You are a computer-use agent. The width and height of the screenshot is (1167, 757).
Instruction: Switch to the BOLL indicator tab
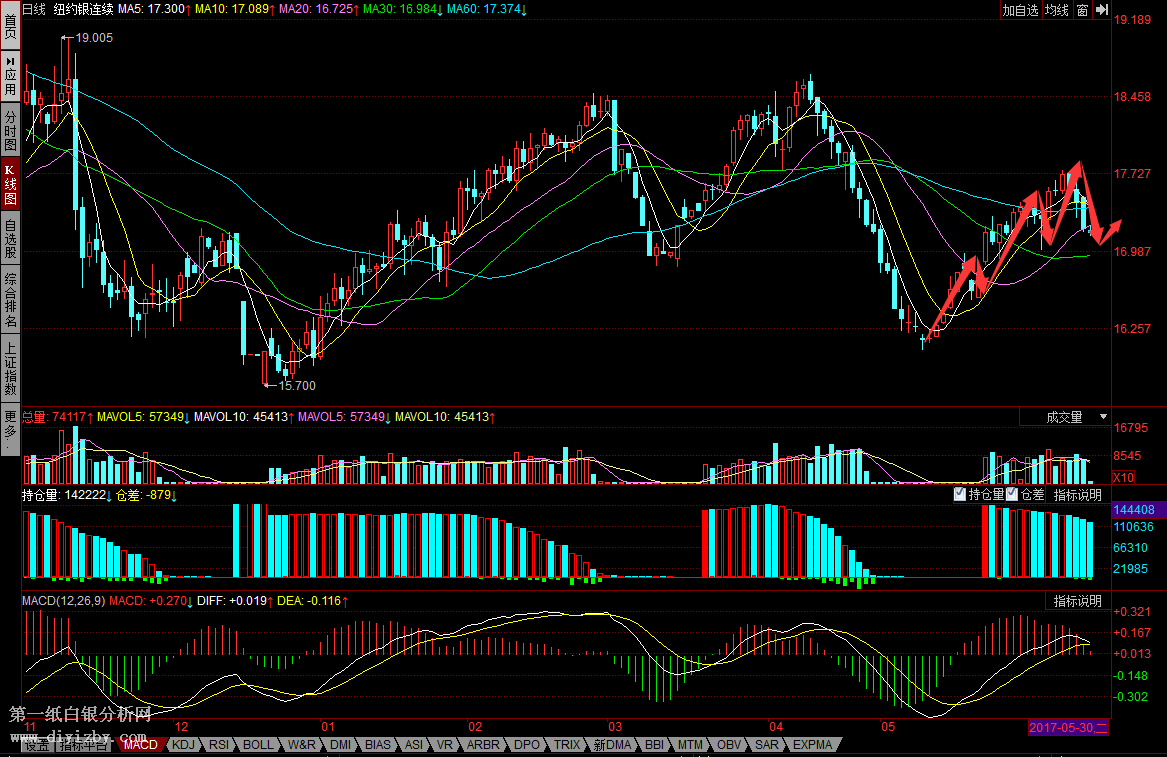(258, 745)
